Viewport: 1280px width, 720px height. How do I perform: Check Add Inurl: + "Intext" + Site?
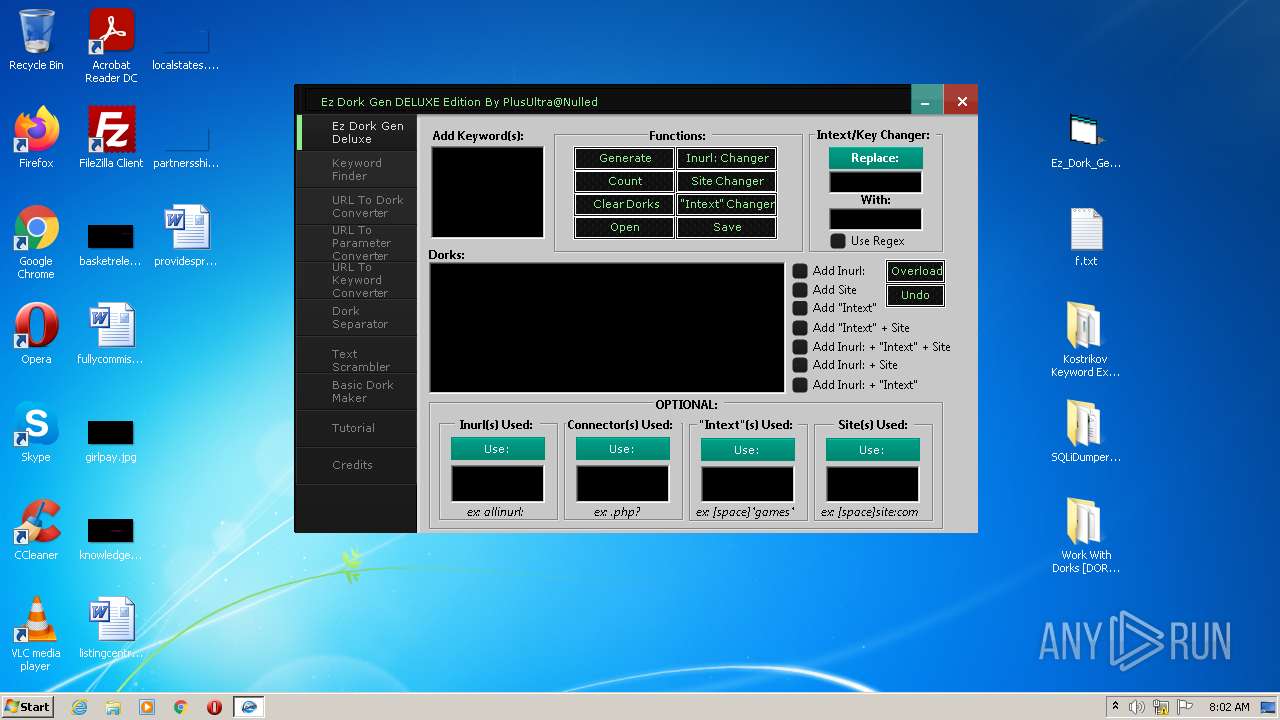coord(800,347)
